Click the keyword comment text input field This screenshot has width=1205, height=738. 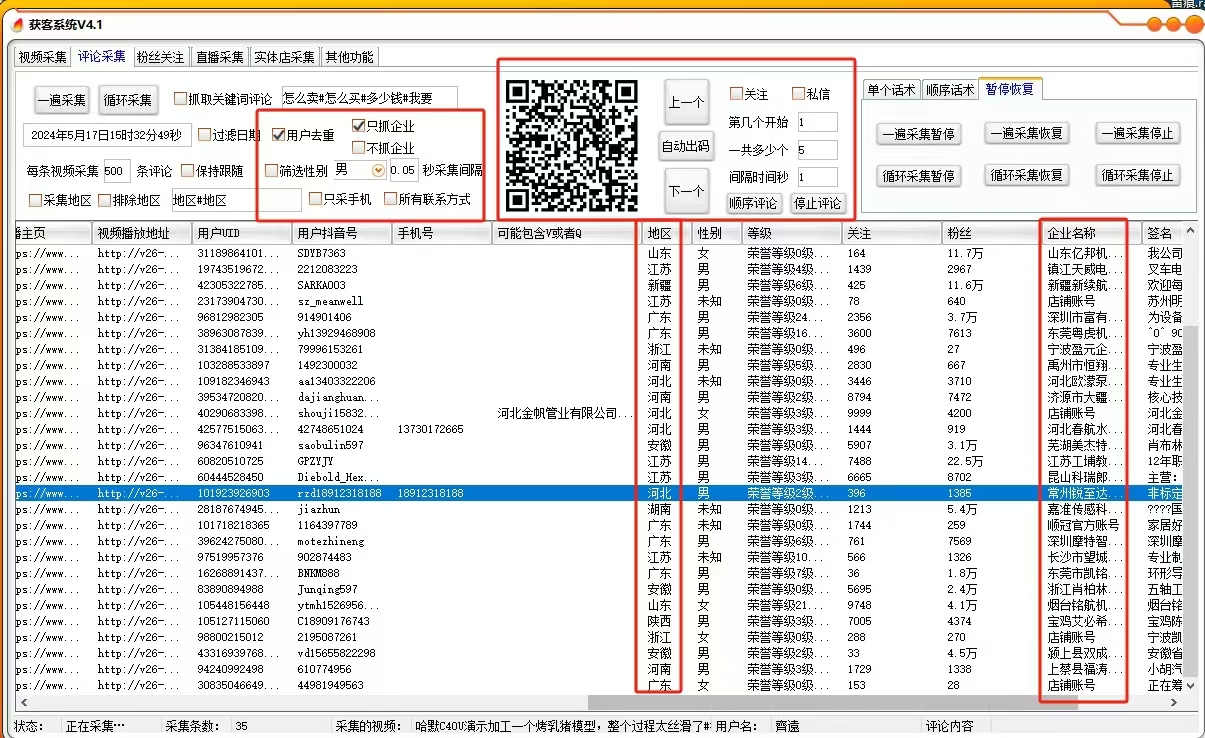tap(369, 98)
